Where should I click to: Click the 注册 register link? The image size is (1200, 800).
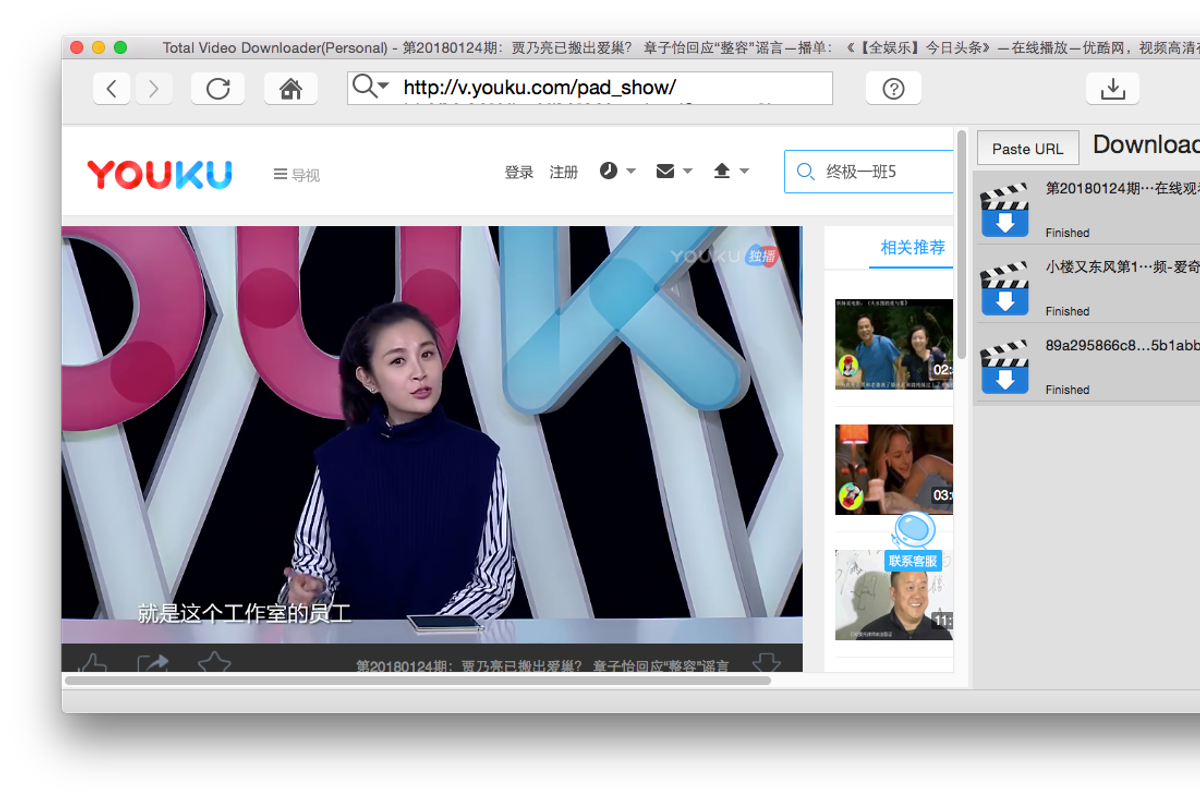(564, 172)
